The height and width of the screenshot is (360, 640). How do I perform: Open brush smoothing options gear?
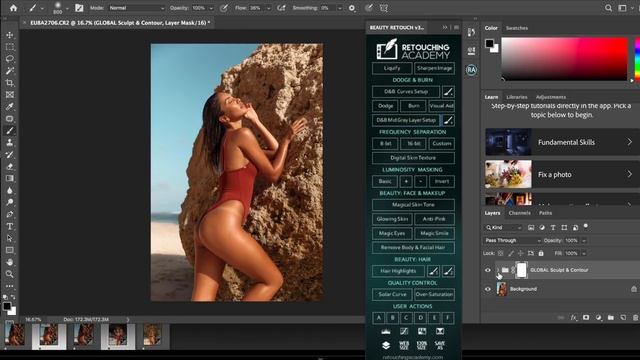(x=352, y=8)
